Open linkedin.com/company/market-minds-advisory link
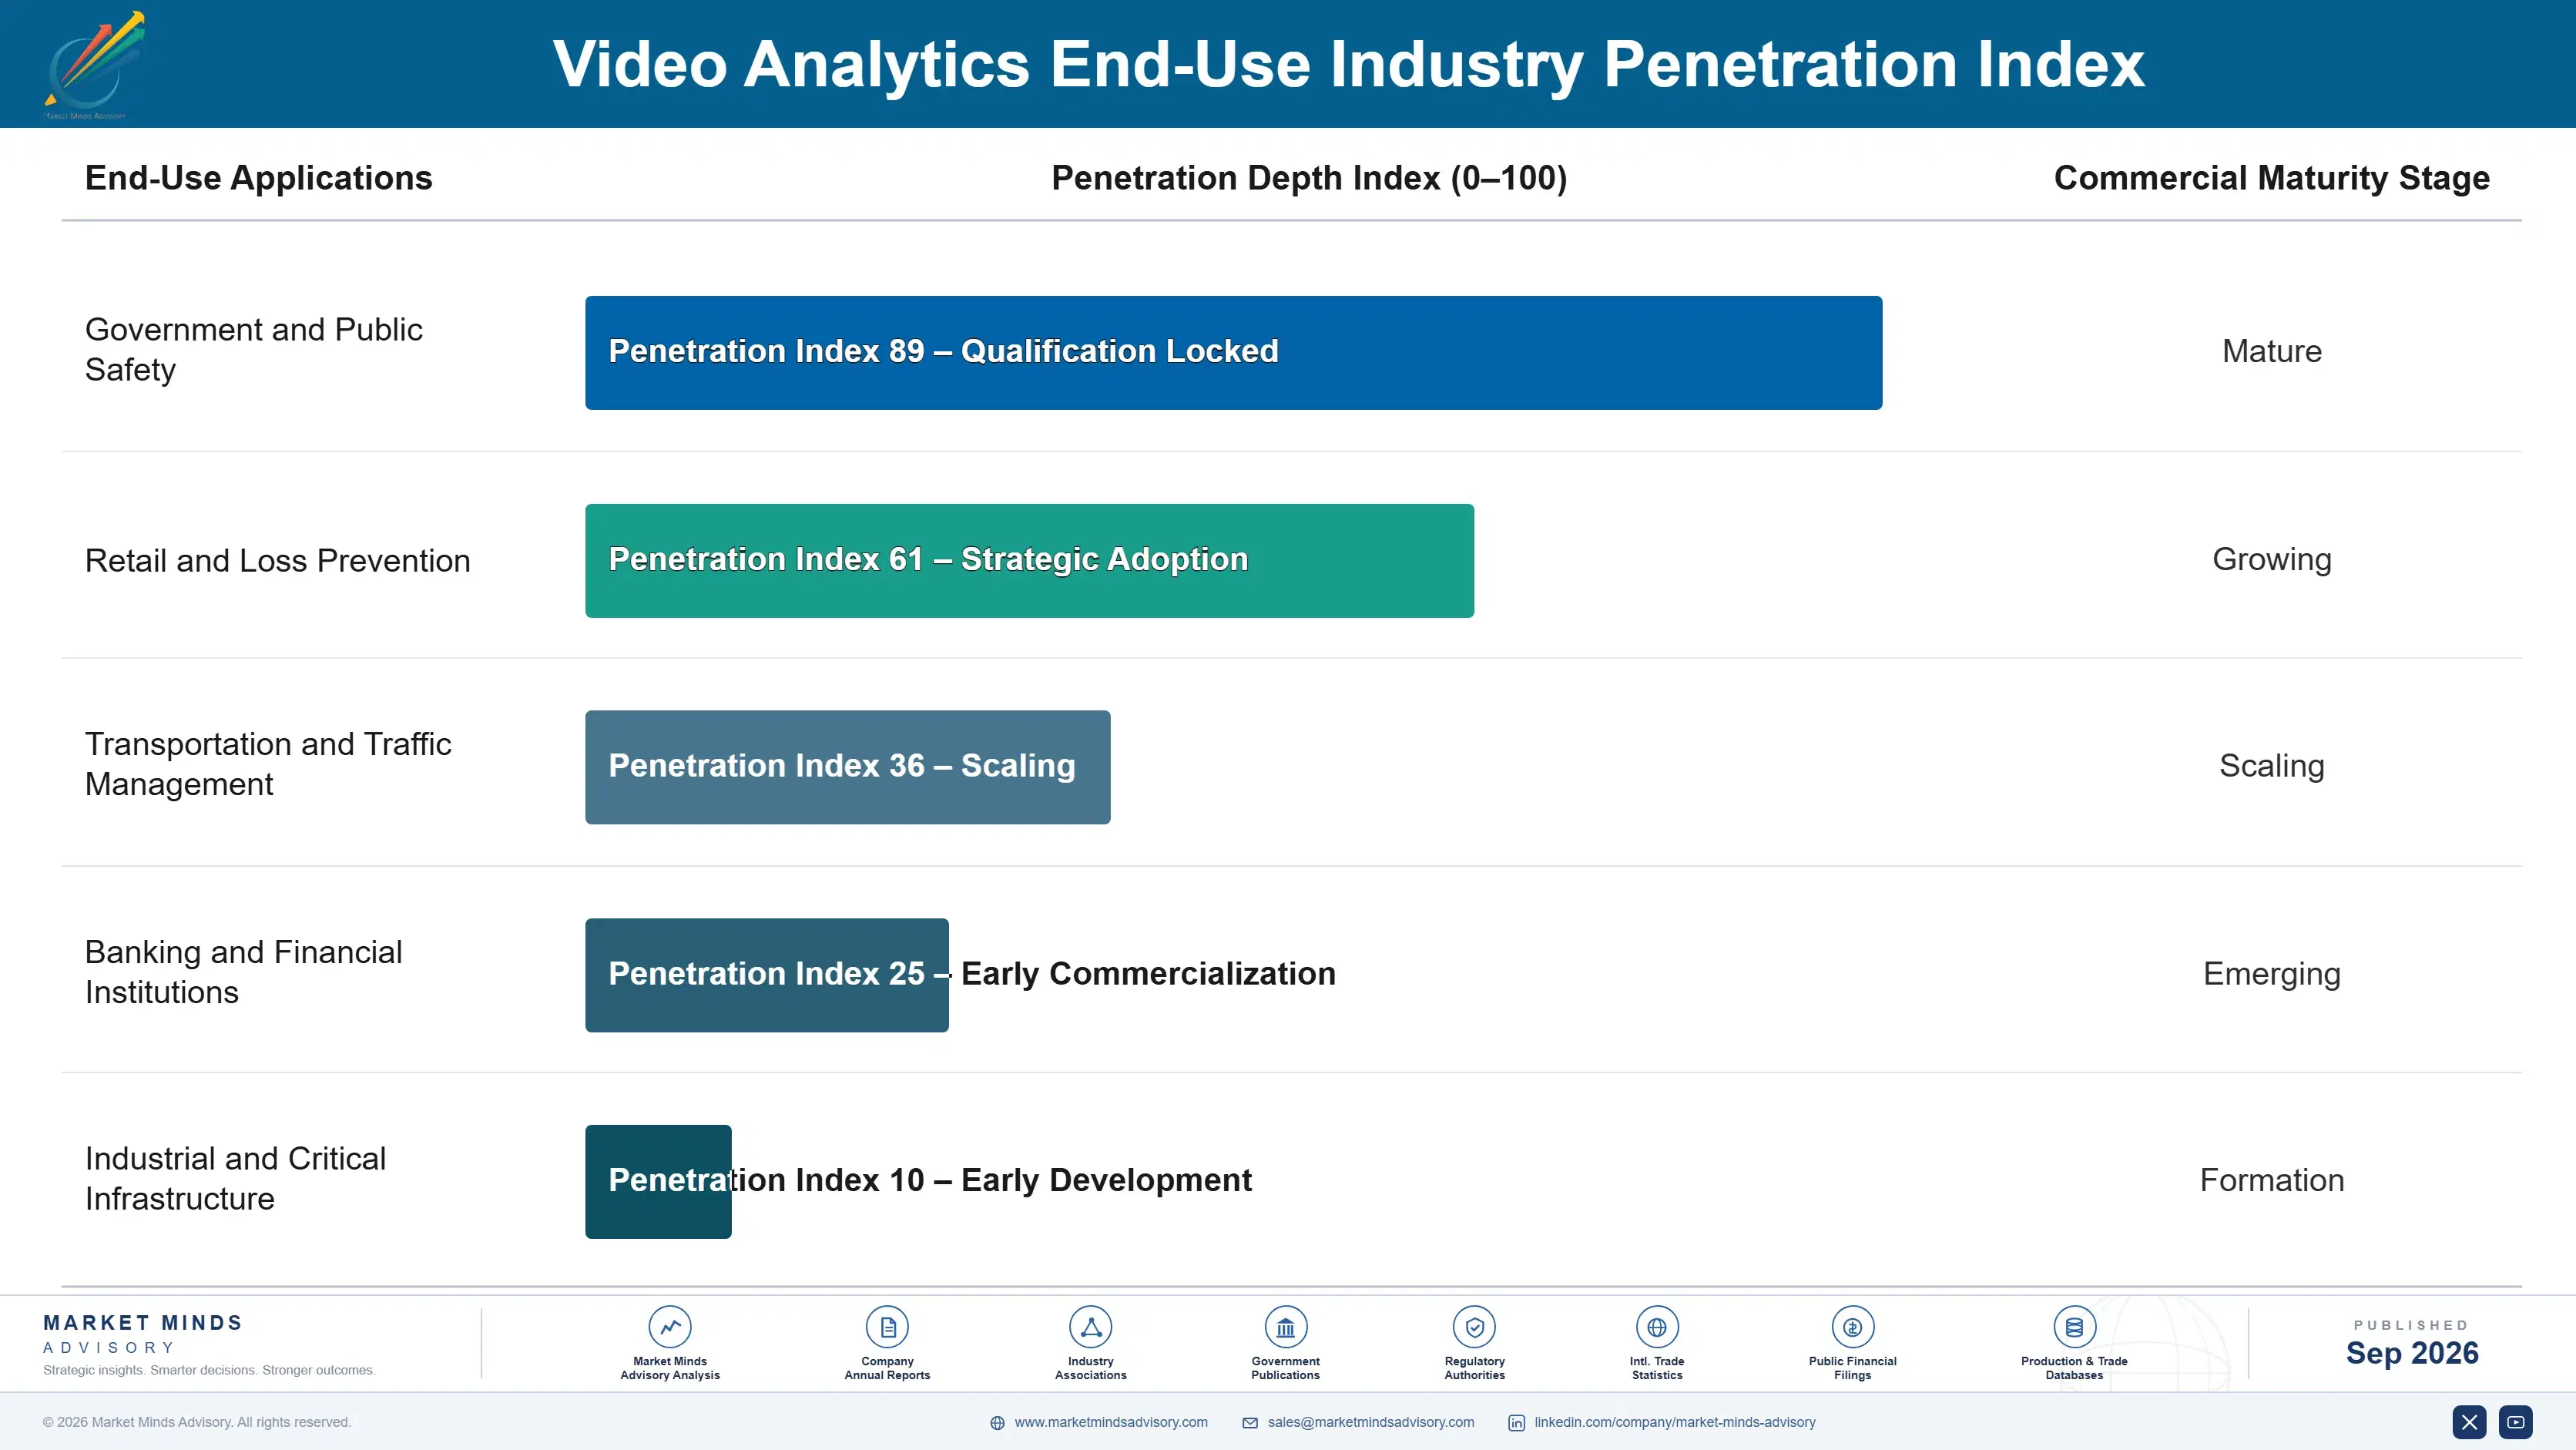2576x1450 pixels. click(1675, 1422)
